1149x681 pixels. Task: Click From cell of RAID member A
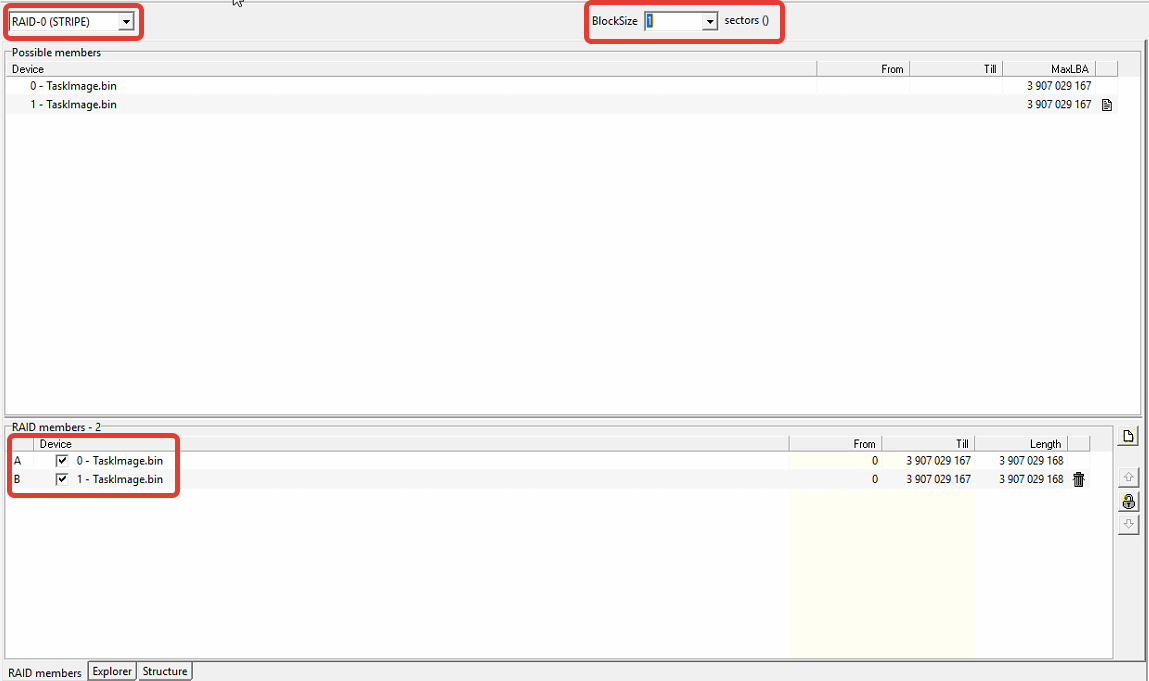click(835, 461)
